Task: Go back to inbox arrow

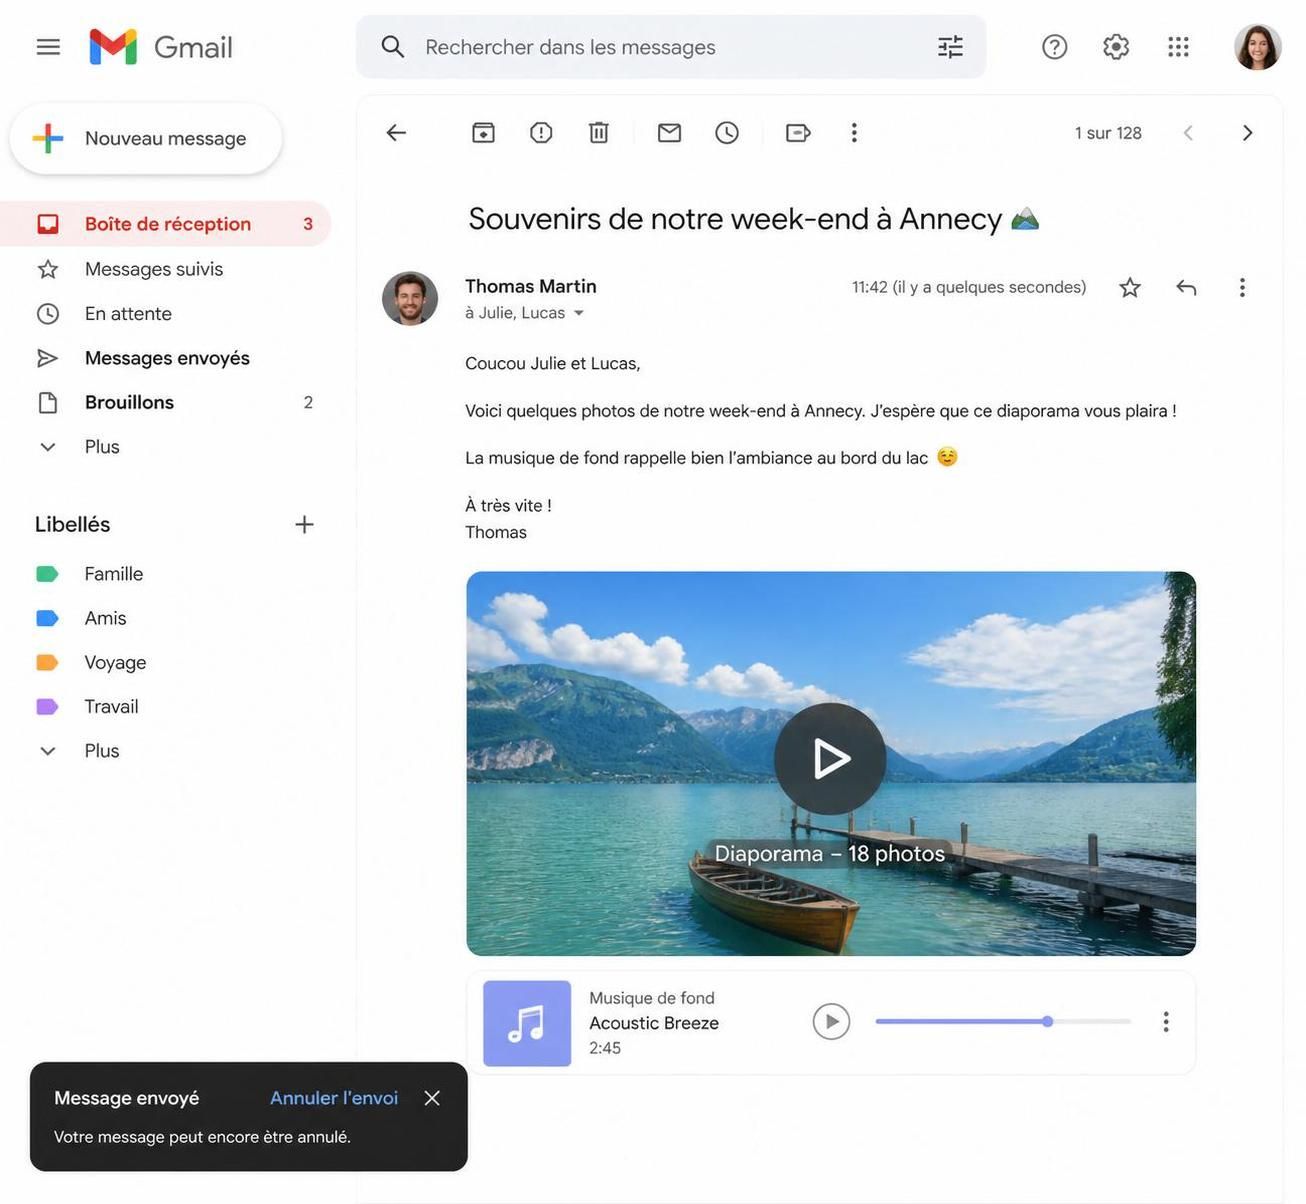Action: 396,133
